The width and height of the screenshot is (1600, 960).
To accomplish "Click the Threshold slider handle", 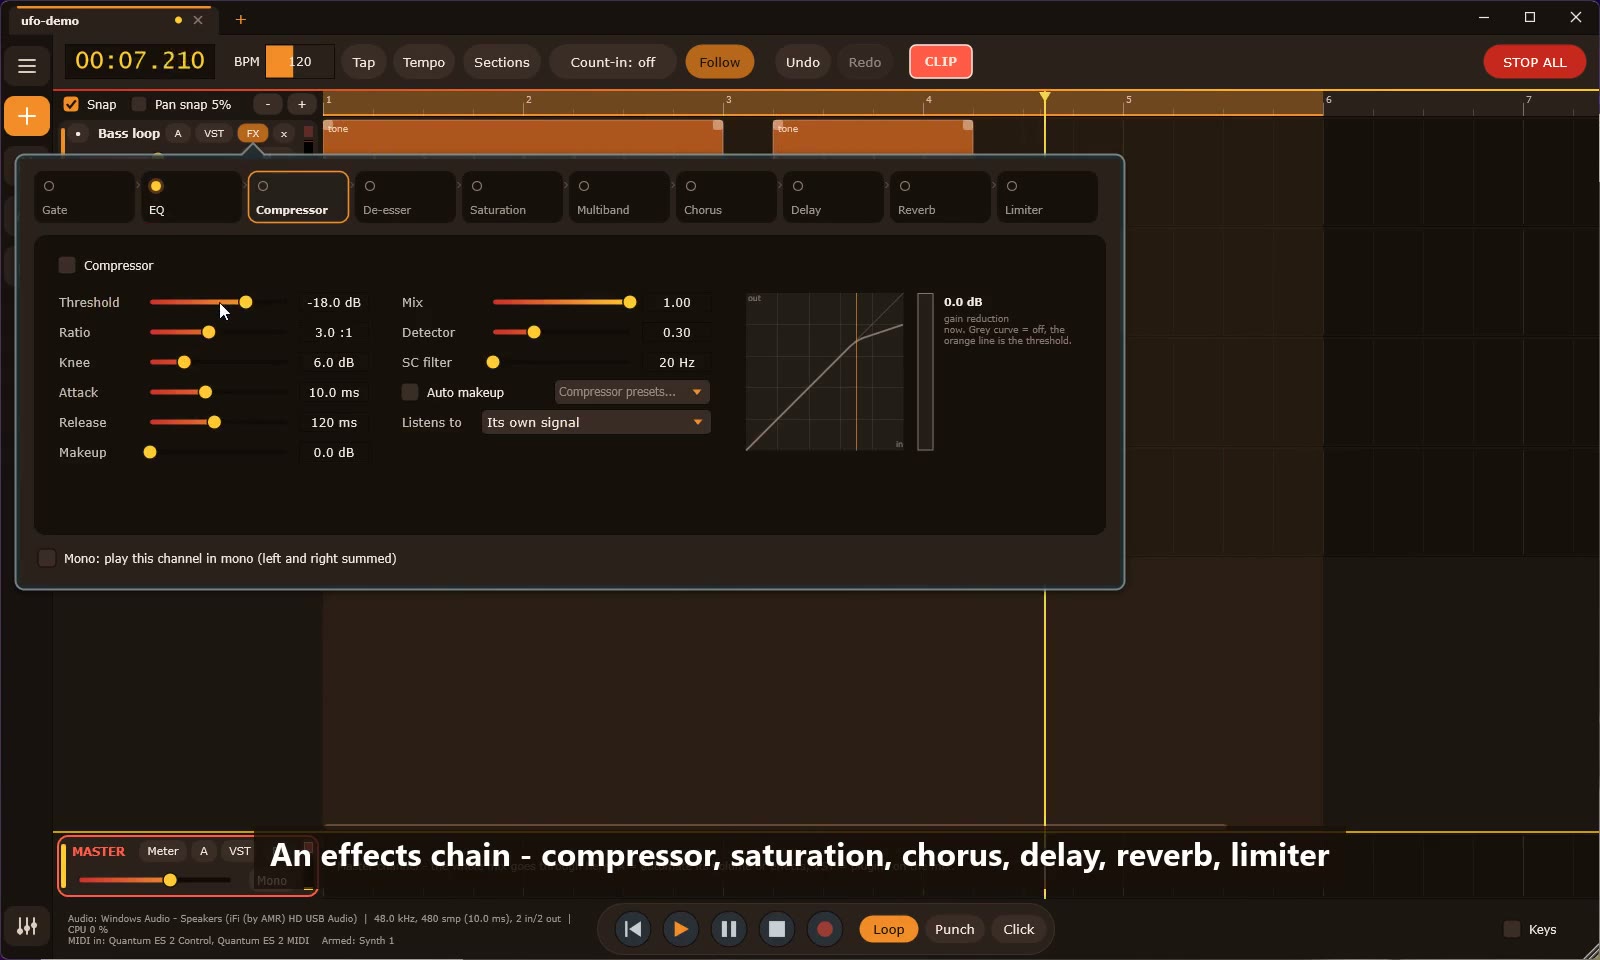I will point(246,302).
